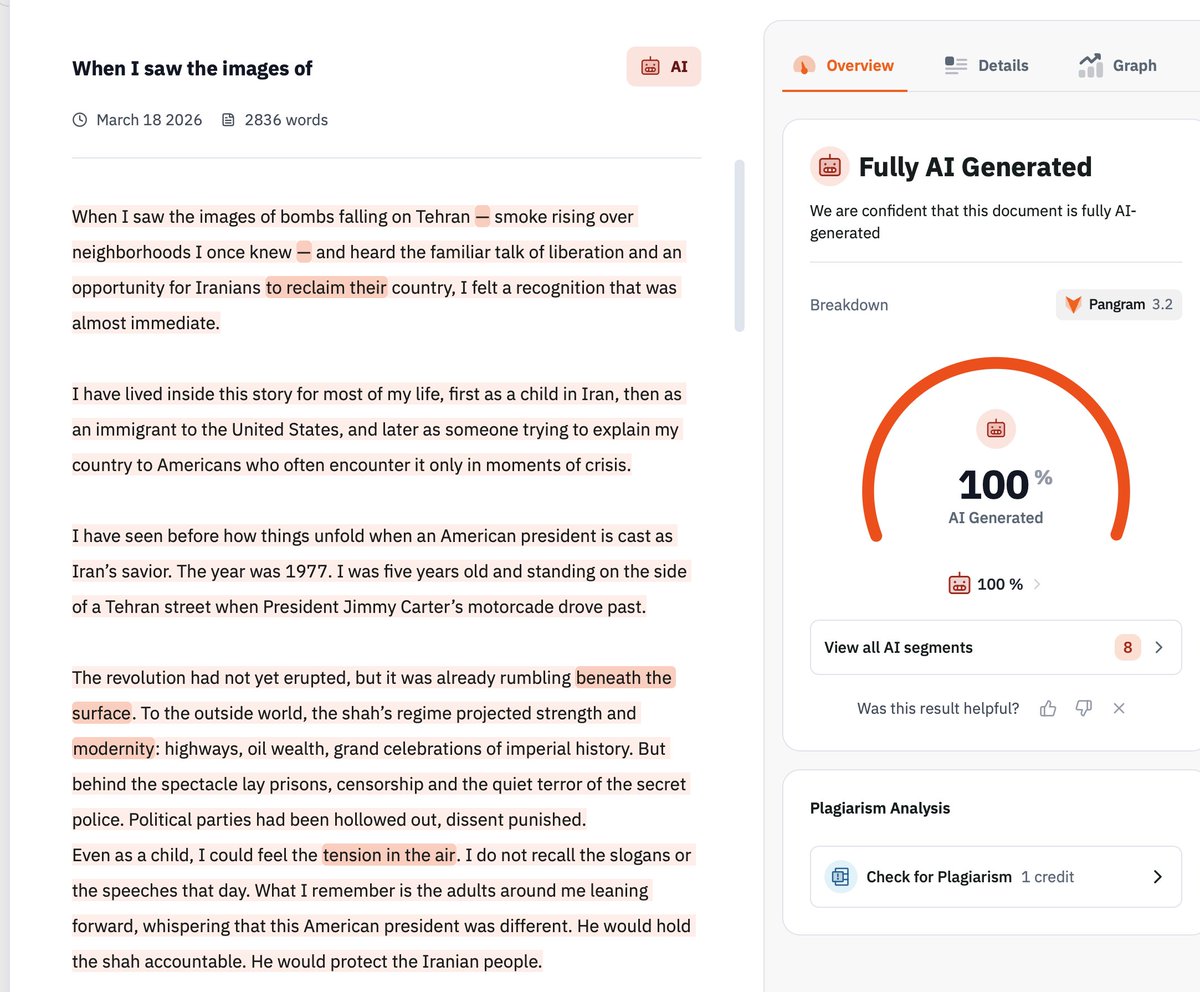
Task: Click highlighted word "surface"
Action: coord(102,713)
